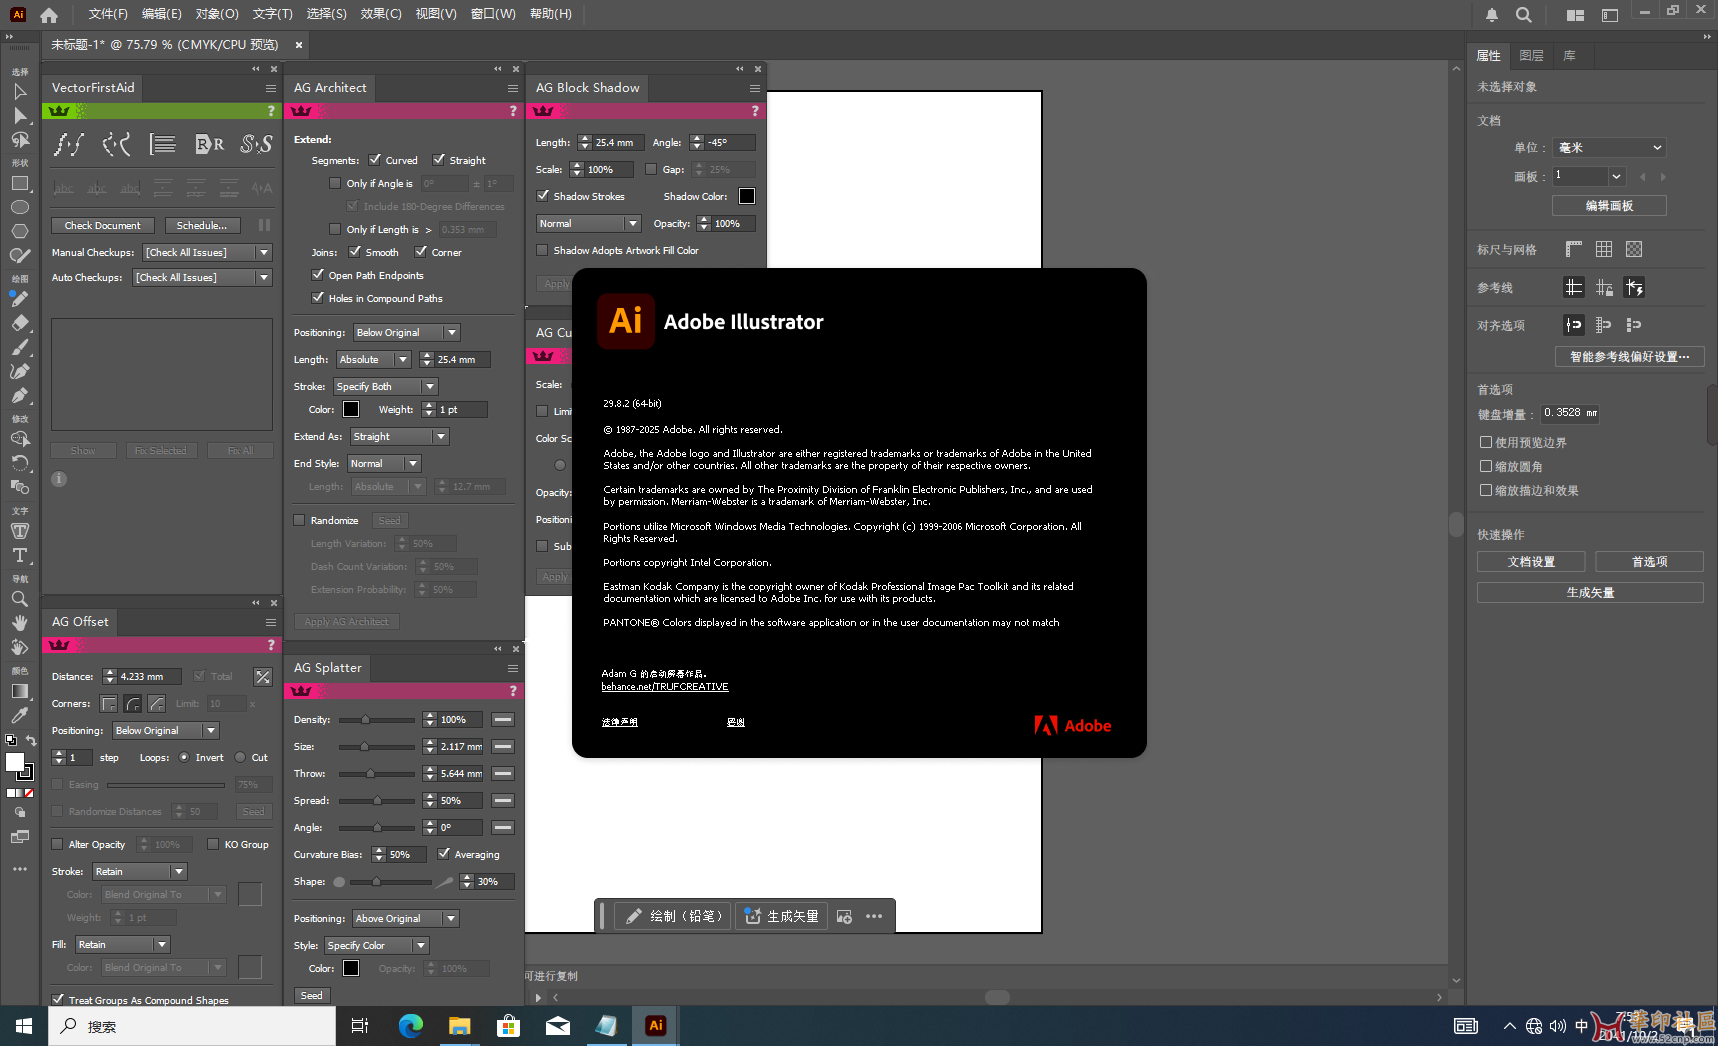Select the Ellipse tool in the toolbar
Screen dimensions: 1718x1046
(x=19, y=207)
